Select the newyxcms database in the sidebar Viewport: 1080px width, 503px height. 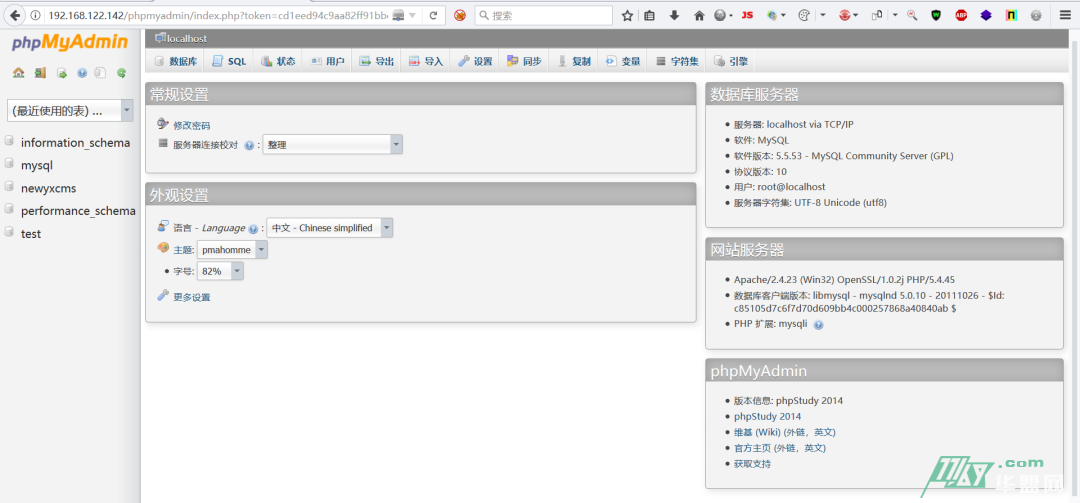click(x=48, y=188)
